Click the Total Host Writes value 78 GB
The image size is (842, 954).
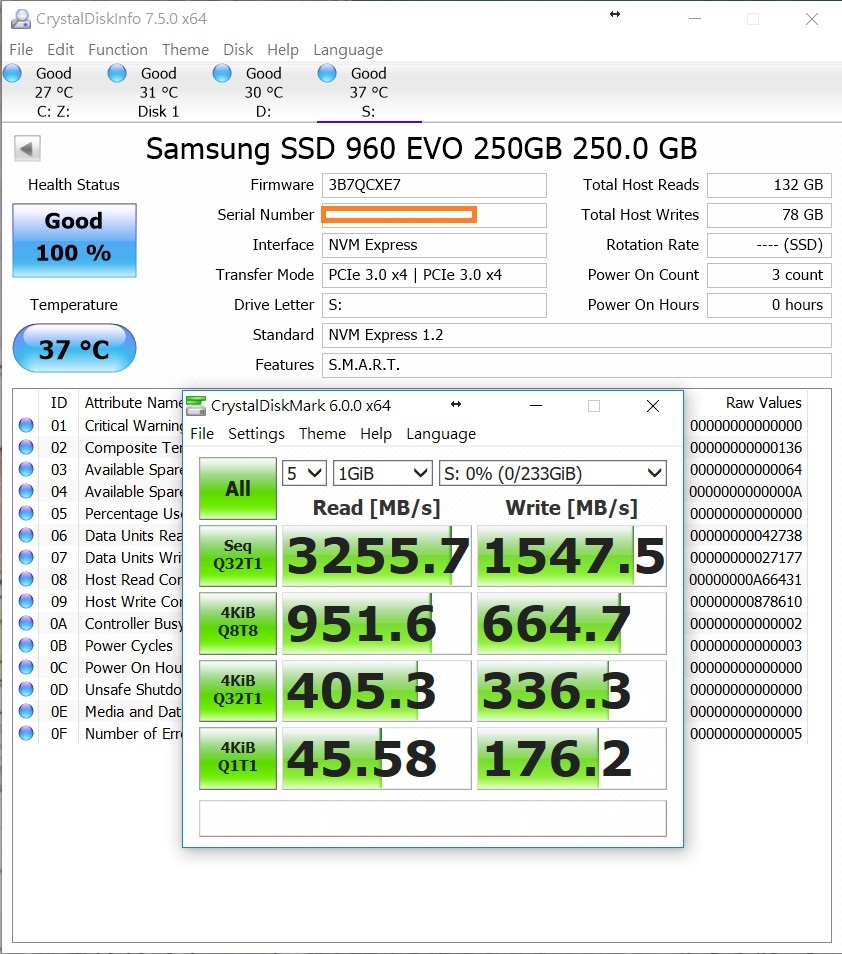click(x=769, y=215)
